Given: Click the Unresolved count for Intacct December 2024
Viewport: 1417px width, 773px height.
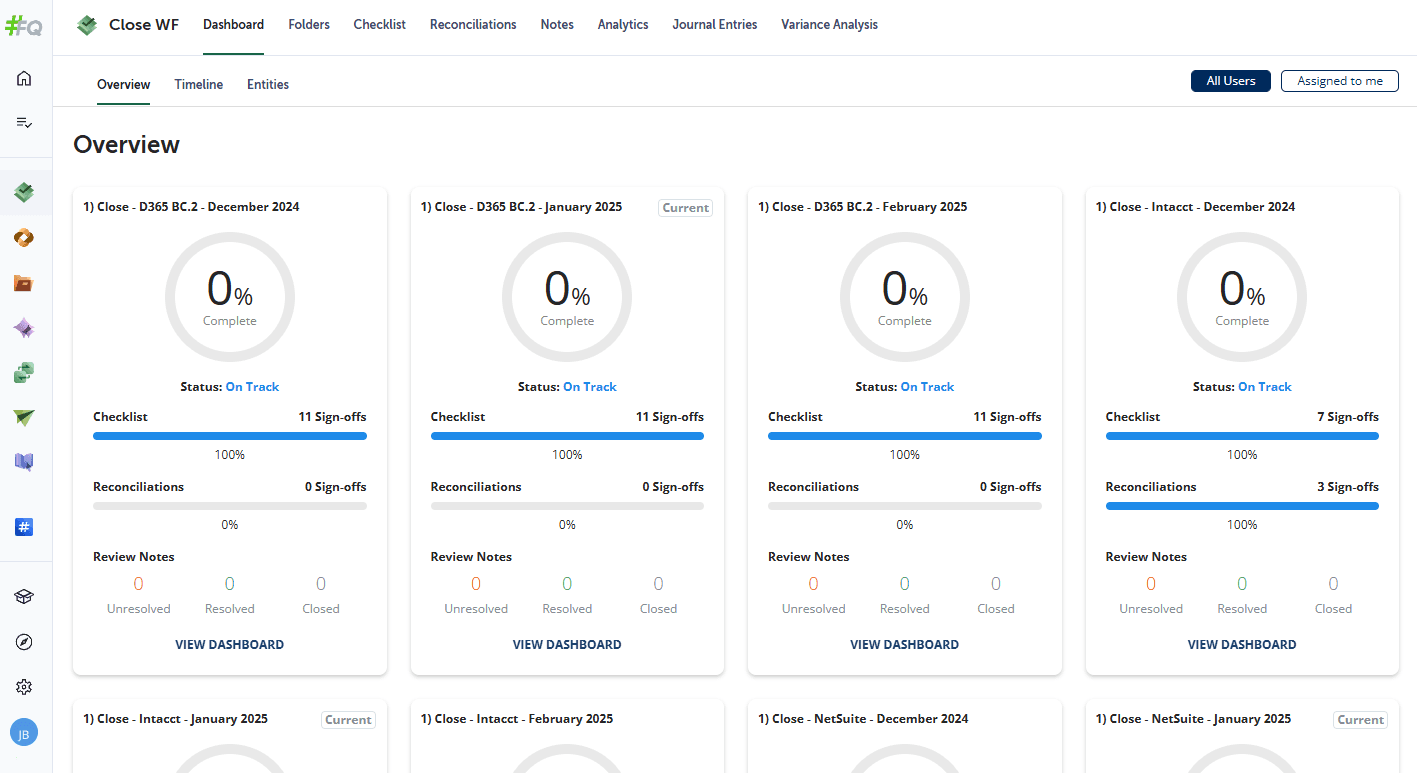Looking at the screenshot, I should [x=1151, y=584].
